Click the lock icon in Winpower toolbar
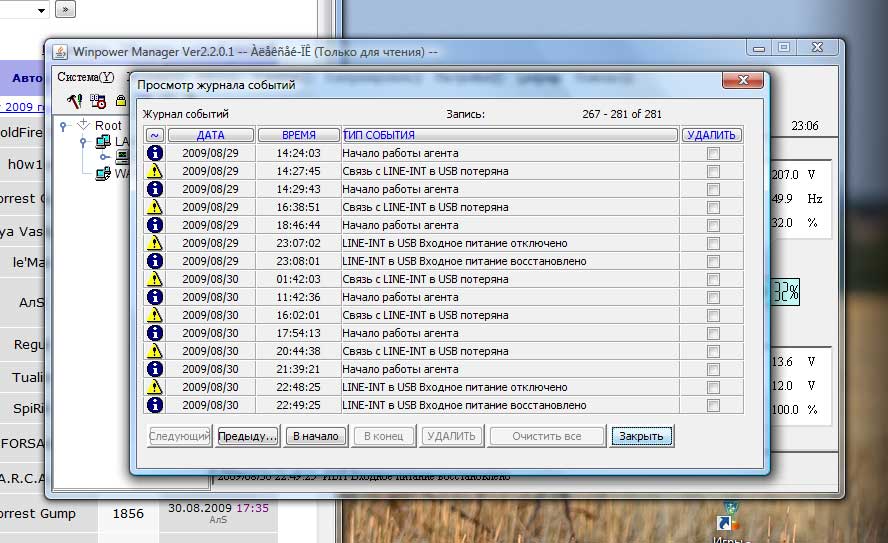This screenshot has width=888, height=543. (x=121, y=101)
